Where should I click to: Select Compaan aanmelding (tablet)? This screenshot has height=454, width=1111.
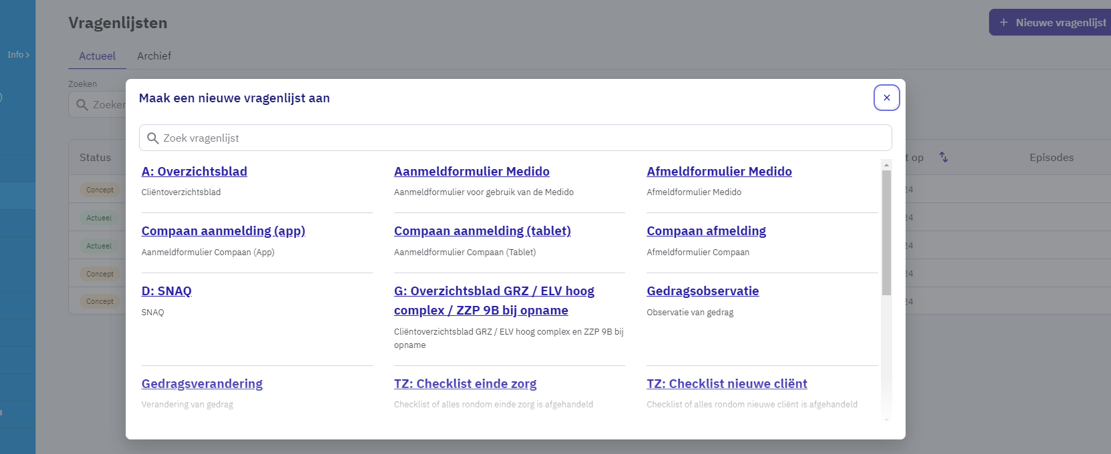483,231
